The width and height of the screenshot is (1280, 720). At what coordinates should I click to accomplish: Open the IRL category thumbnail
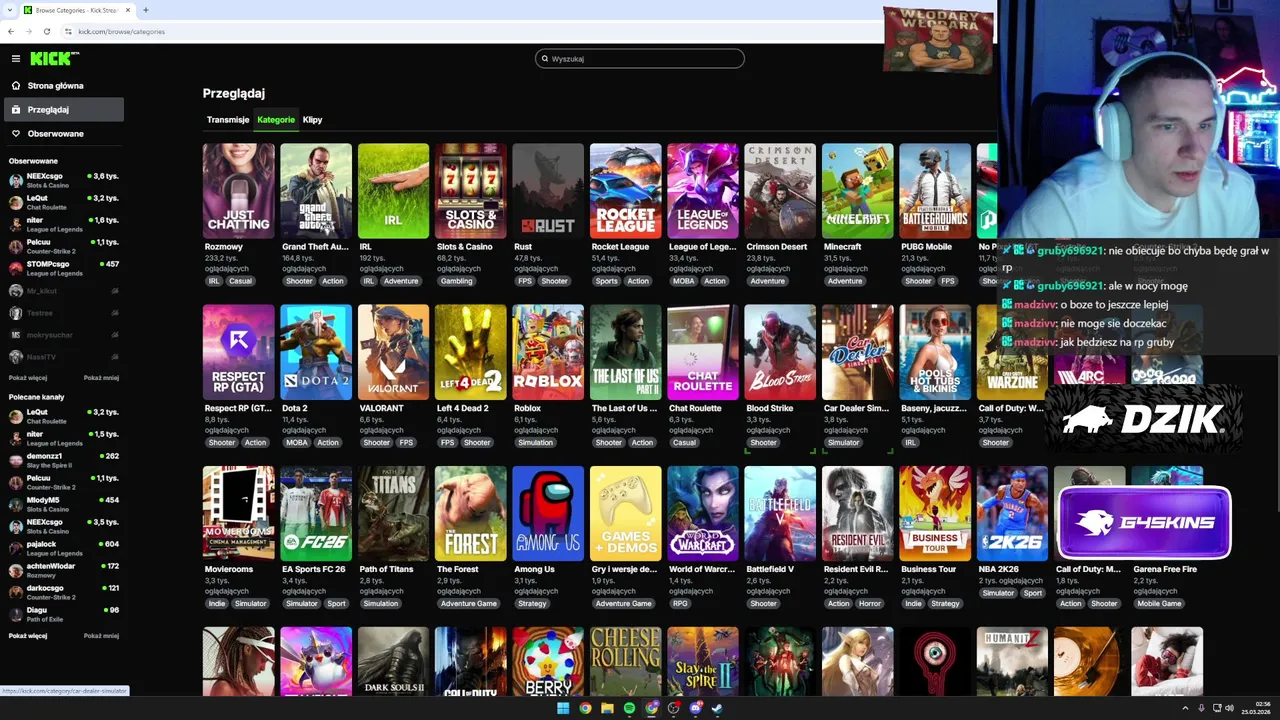(x=393, y=191)
